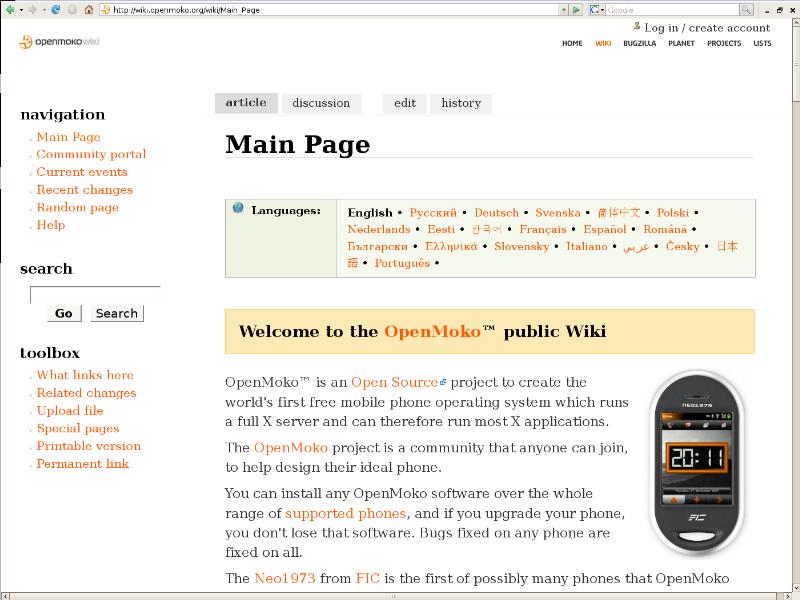Open PROJECTS in the top site menu
Viewport: 800px width, 600px height.
[x=724, y=43]
